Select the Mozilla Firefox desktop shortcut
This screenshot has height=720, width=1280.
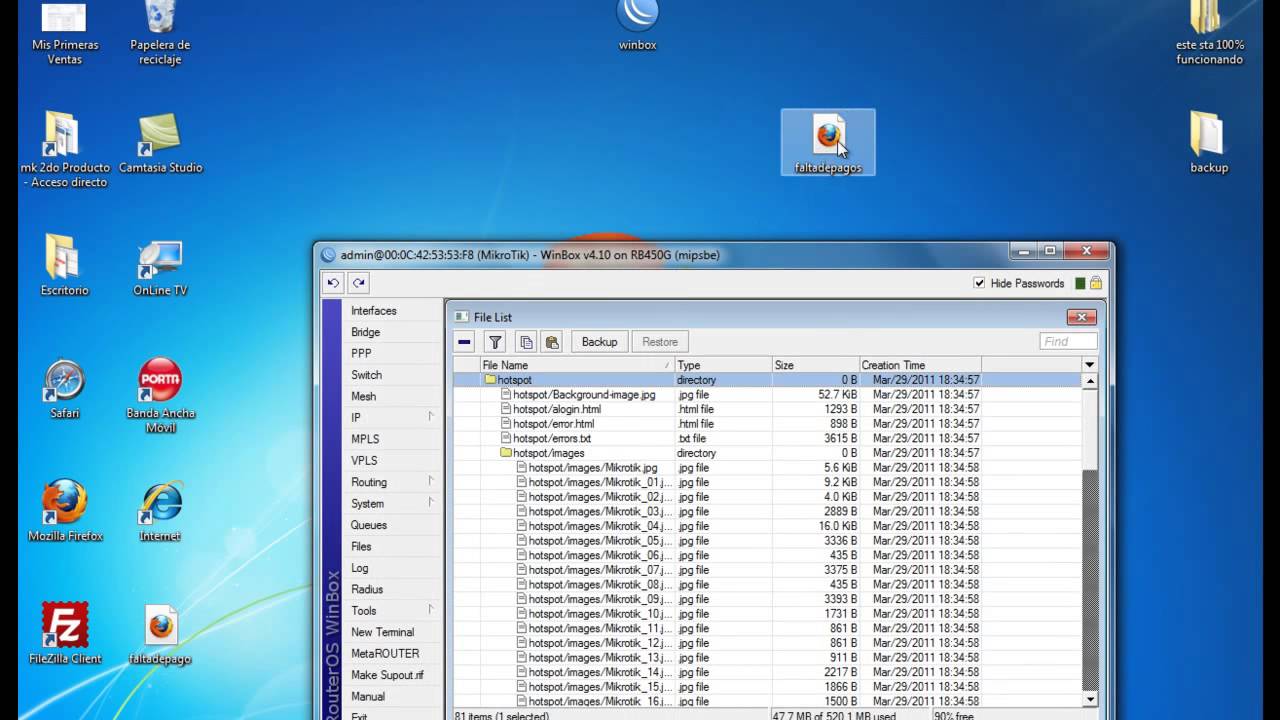pyautogui.click(x=65, y=510)
